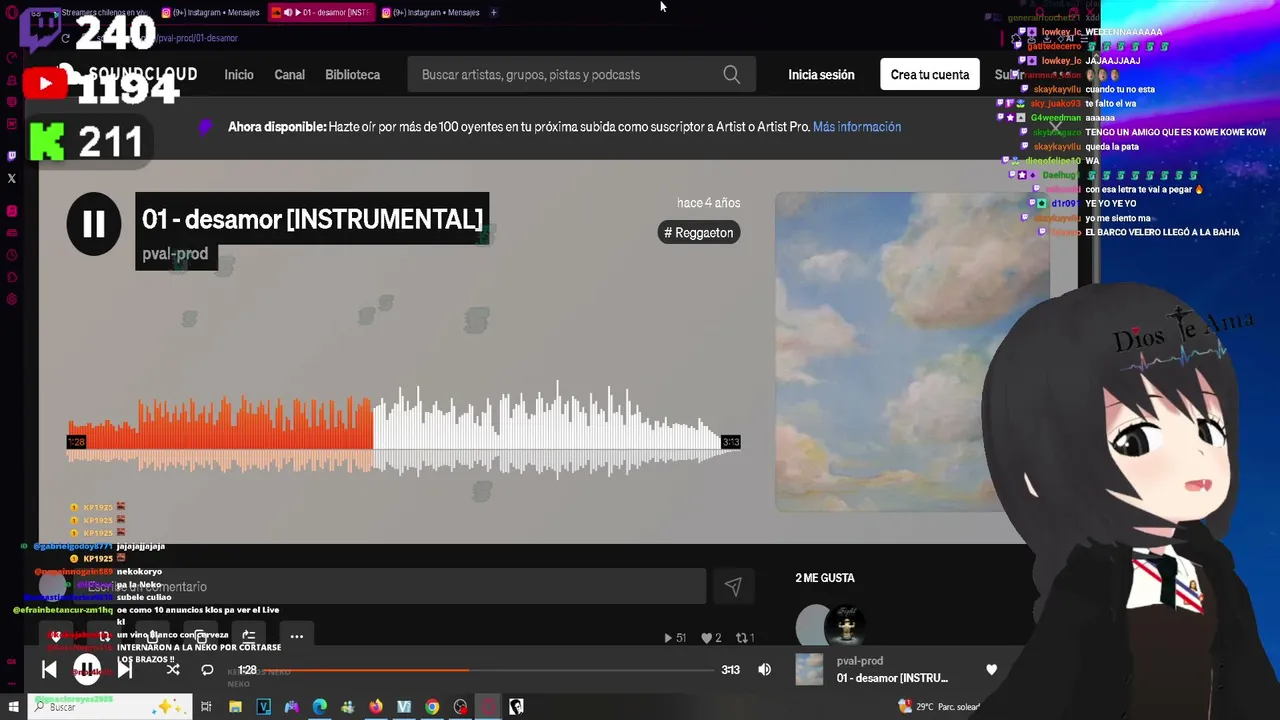
Task: Skip to next track in bottom player
Action: coord(125,670)
